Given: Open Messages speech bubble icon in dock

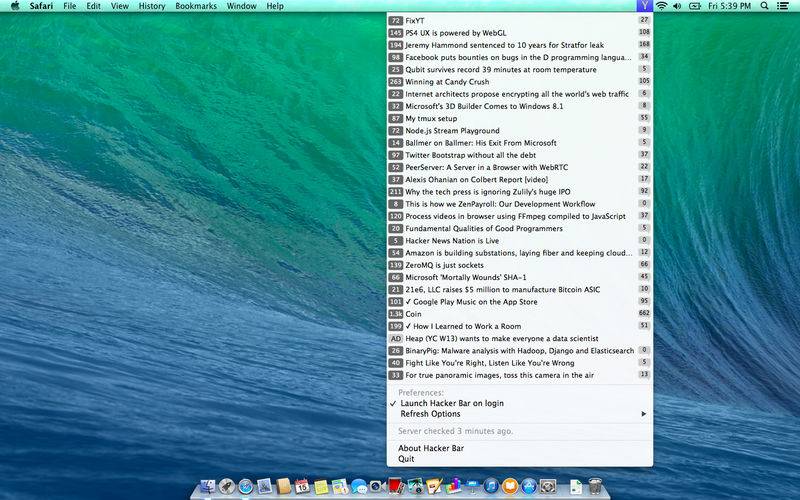Looking at the screenshot, I should coord(359,486).
